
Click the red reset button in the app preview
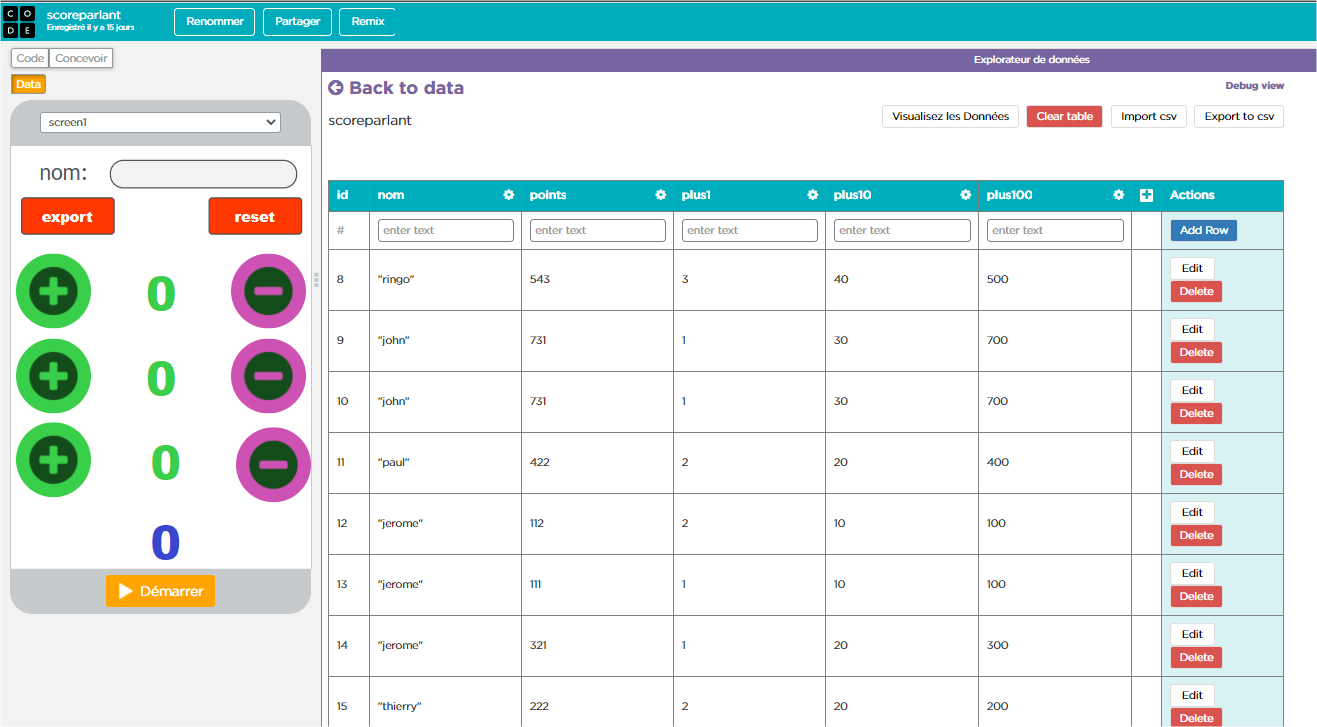coord(255,216)
